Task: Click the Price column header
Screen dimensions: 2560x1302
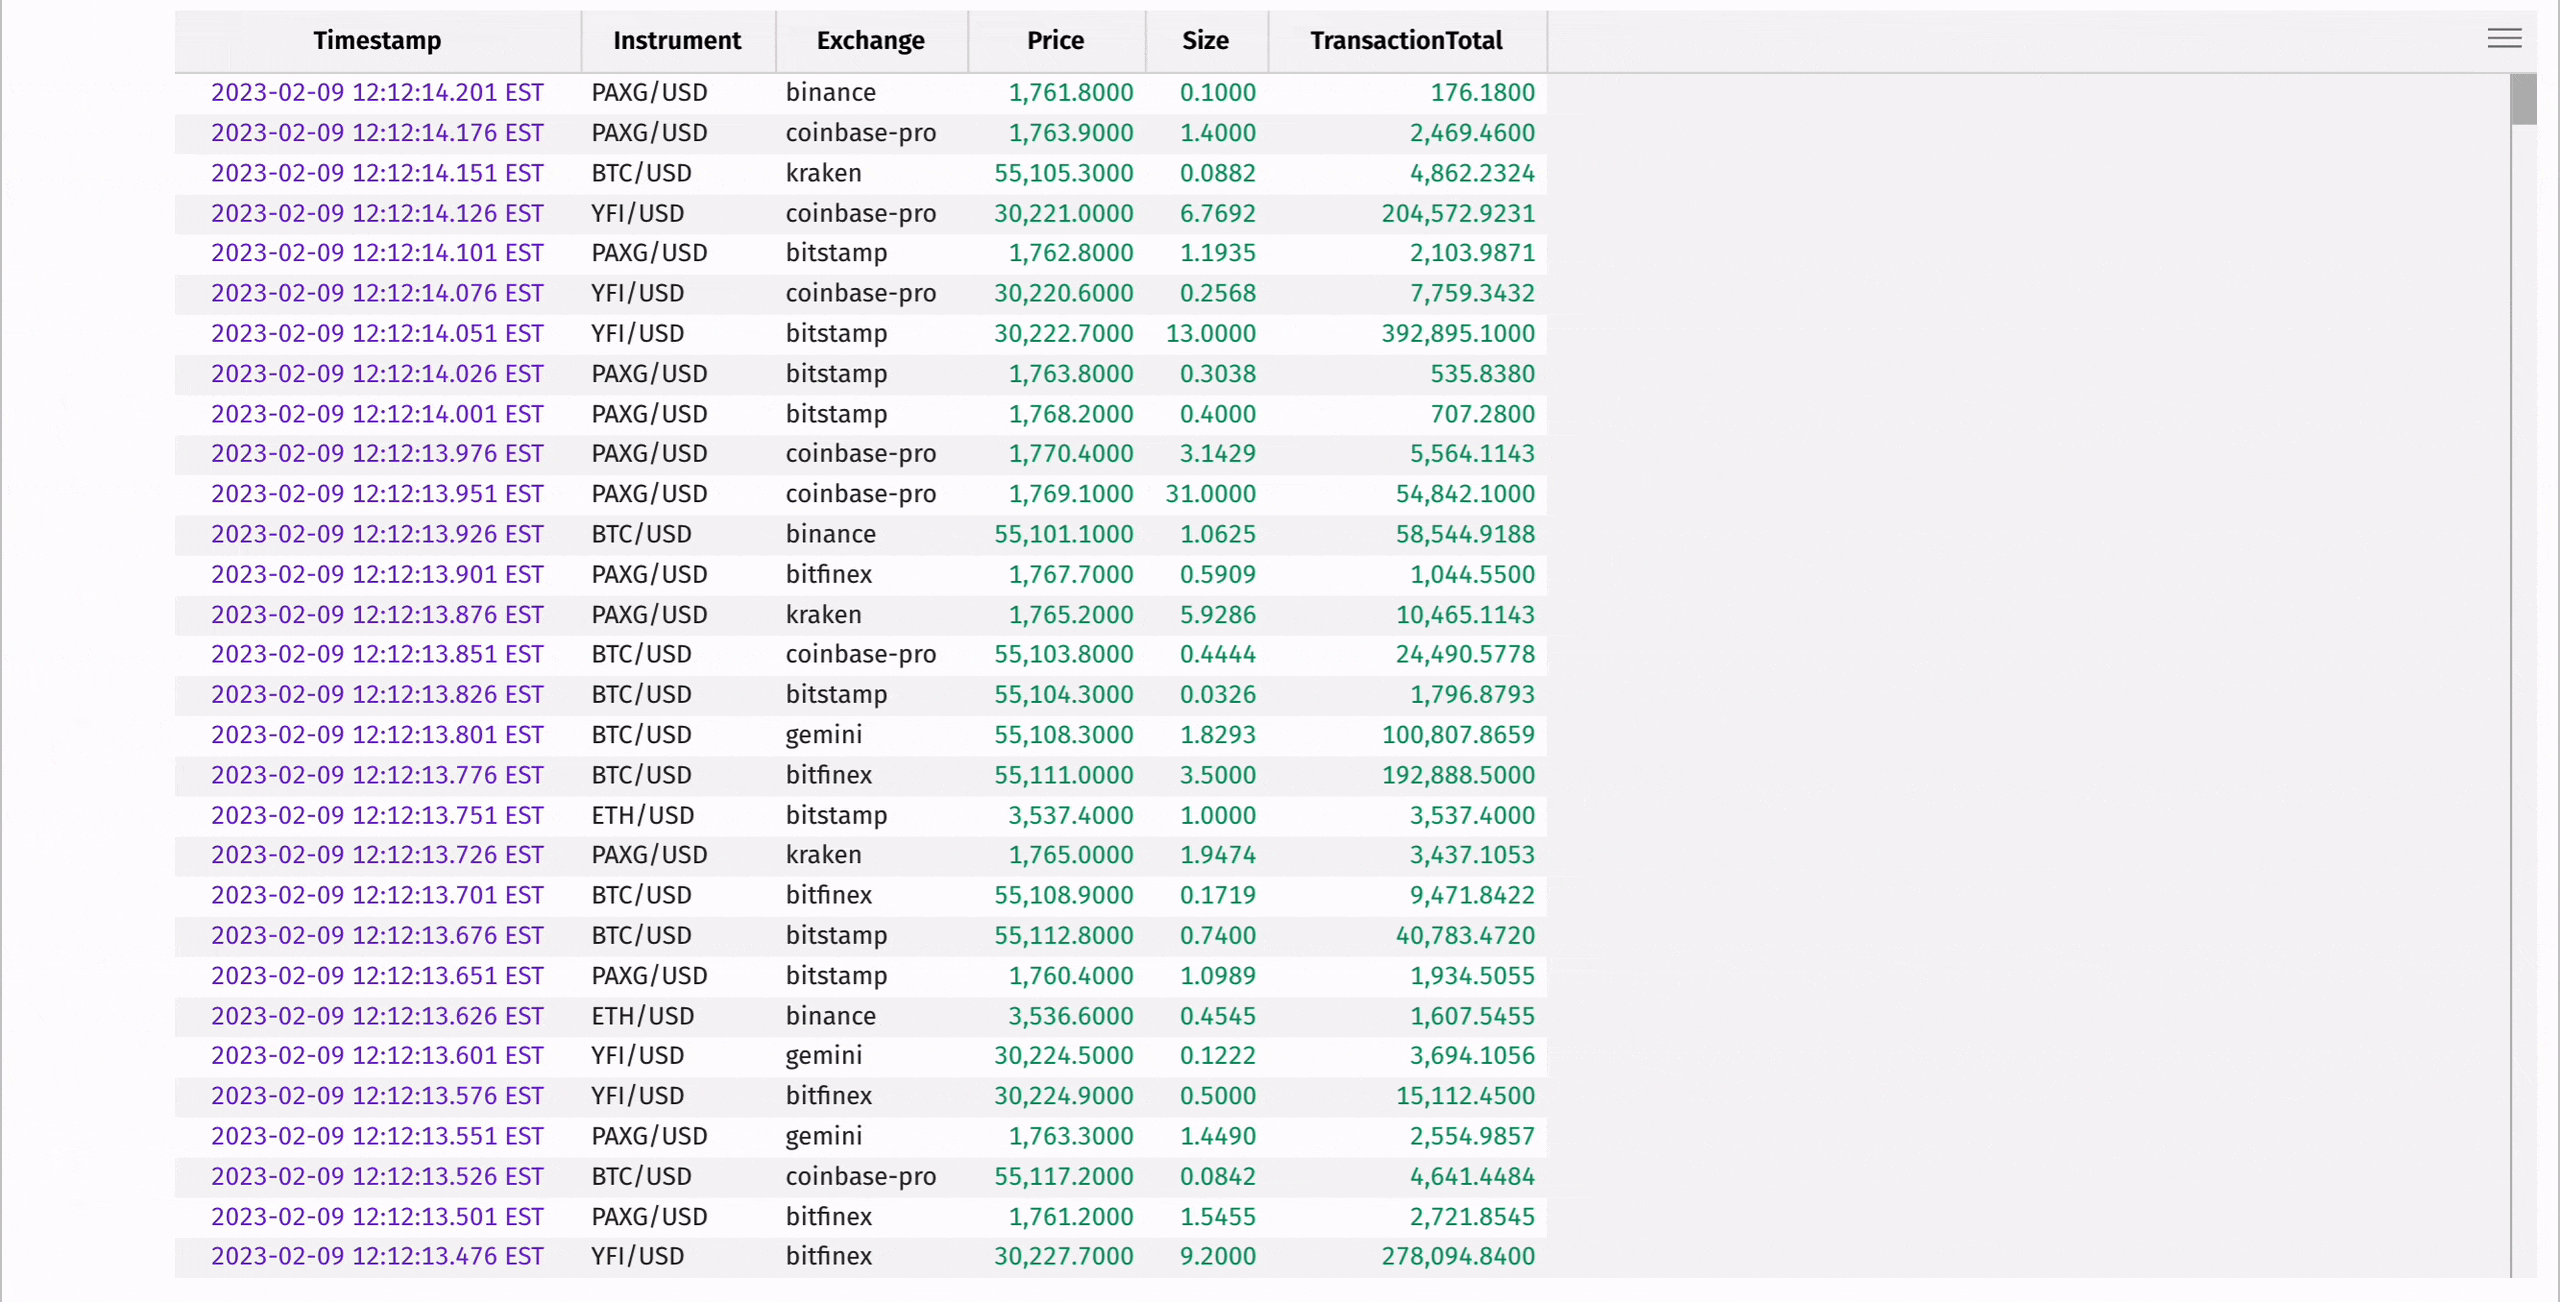Action: pyautogui.click(x=1055, y=41)
